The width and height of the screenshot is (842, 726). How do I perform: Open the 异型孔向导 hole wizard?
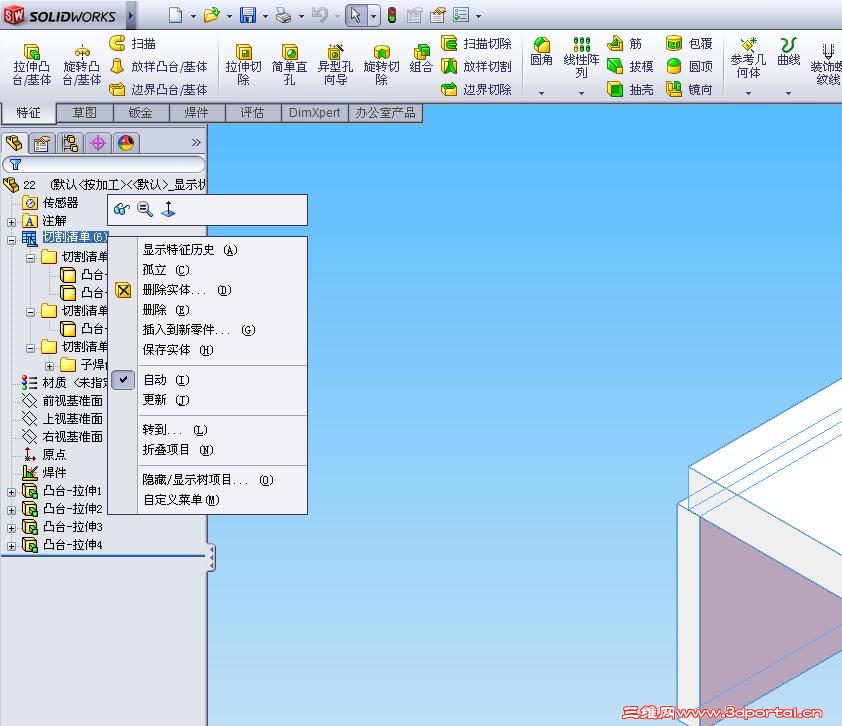pos(335,65)
